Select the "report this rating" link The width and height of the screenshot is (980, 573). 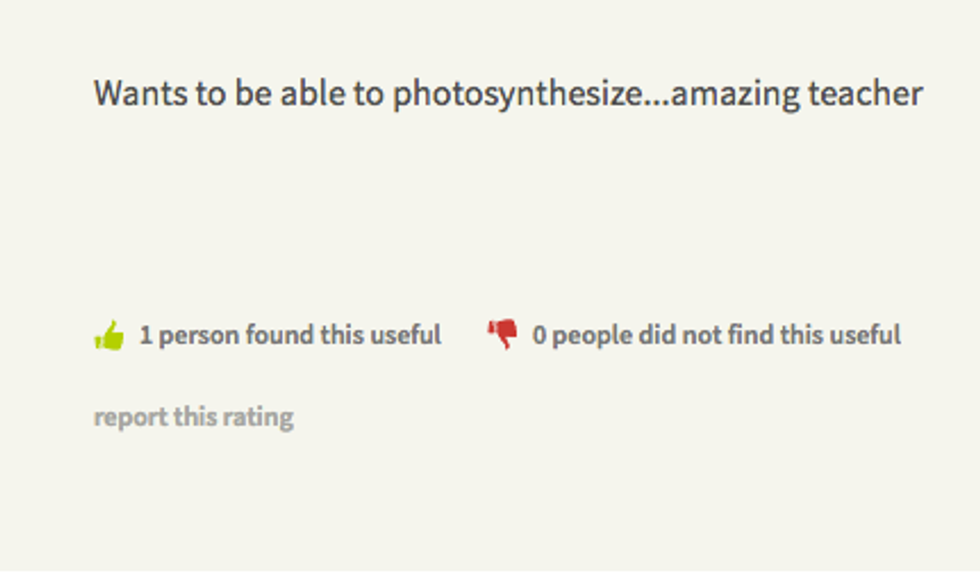click(x=193, y=416)
